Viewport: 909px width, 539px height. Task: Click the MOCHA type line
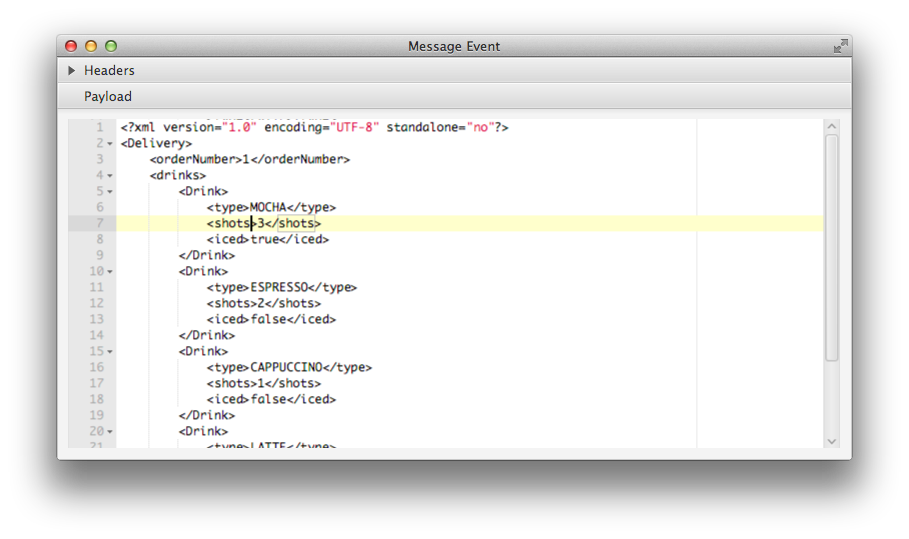(271, 207)
